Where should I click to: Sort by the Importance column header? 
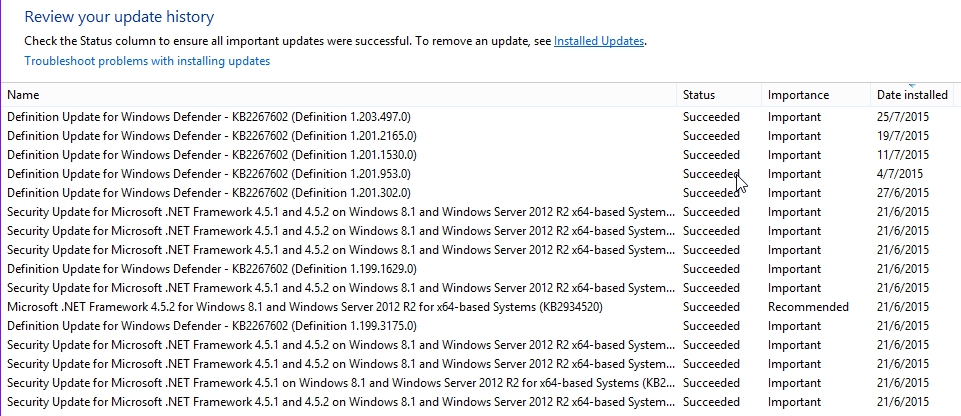tap(798, 95)
